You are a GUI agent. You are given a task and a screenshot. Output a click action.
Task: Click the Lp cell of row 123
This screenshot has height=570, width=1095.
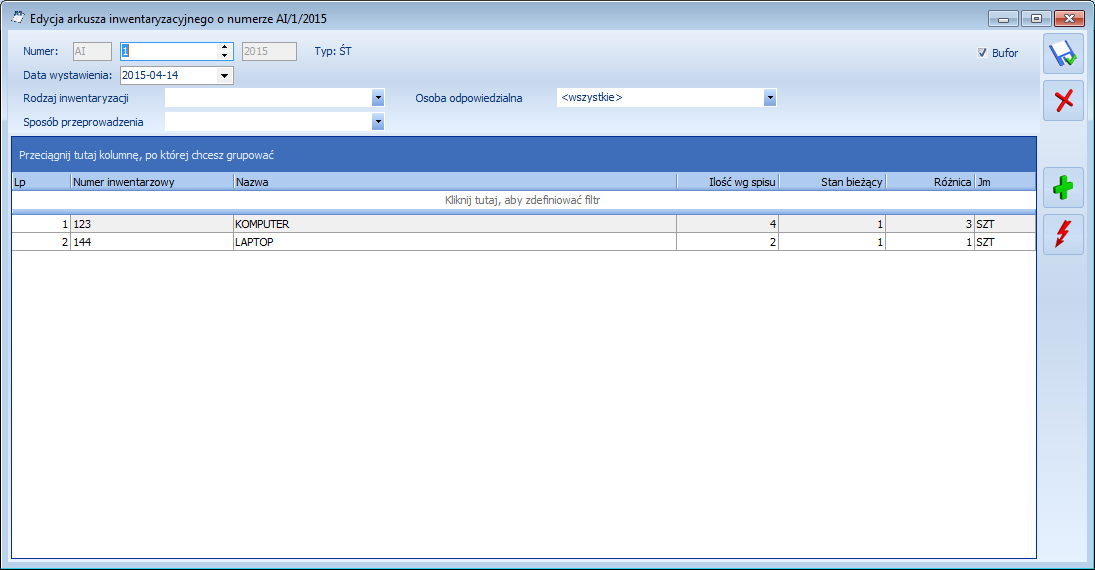[41, 224]
